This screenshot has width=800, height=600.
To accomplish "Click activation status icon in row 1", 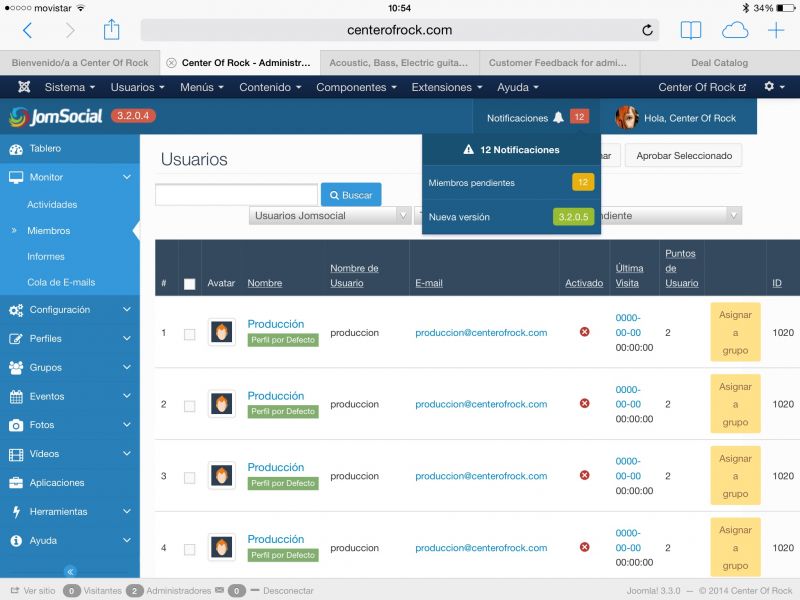I will (x=585, y=332).
